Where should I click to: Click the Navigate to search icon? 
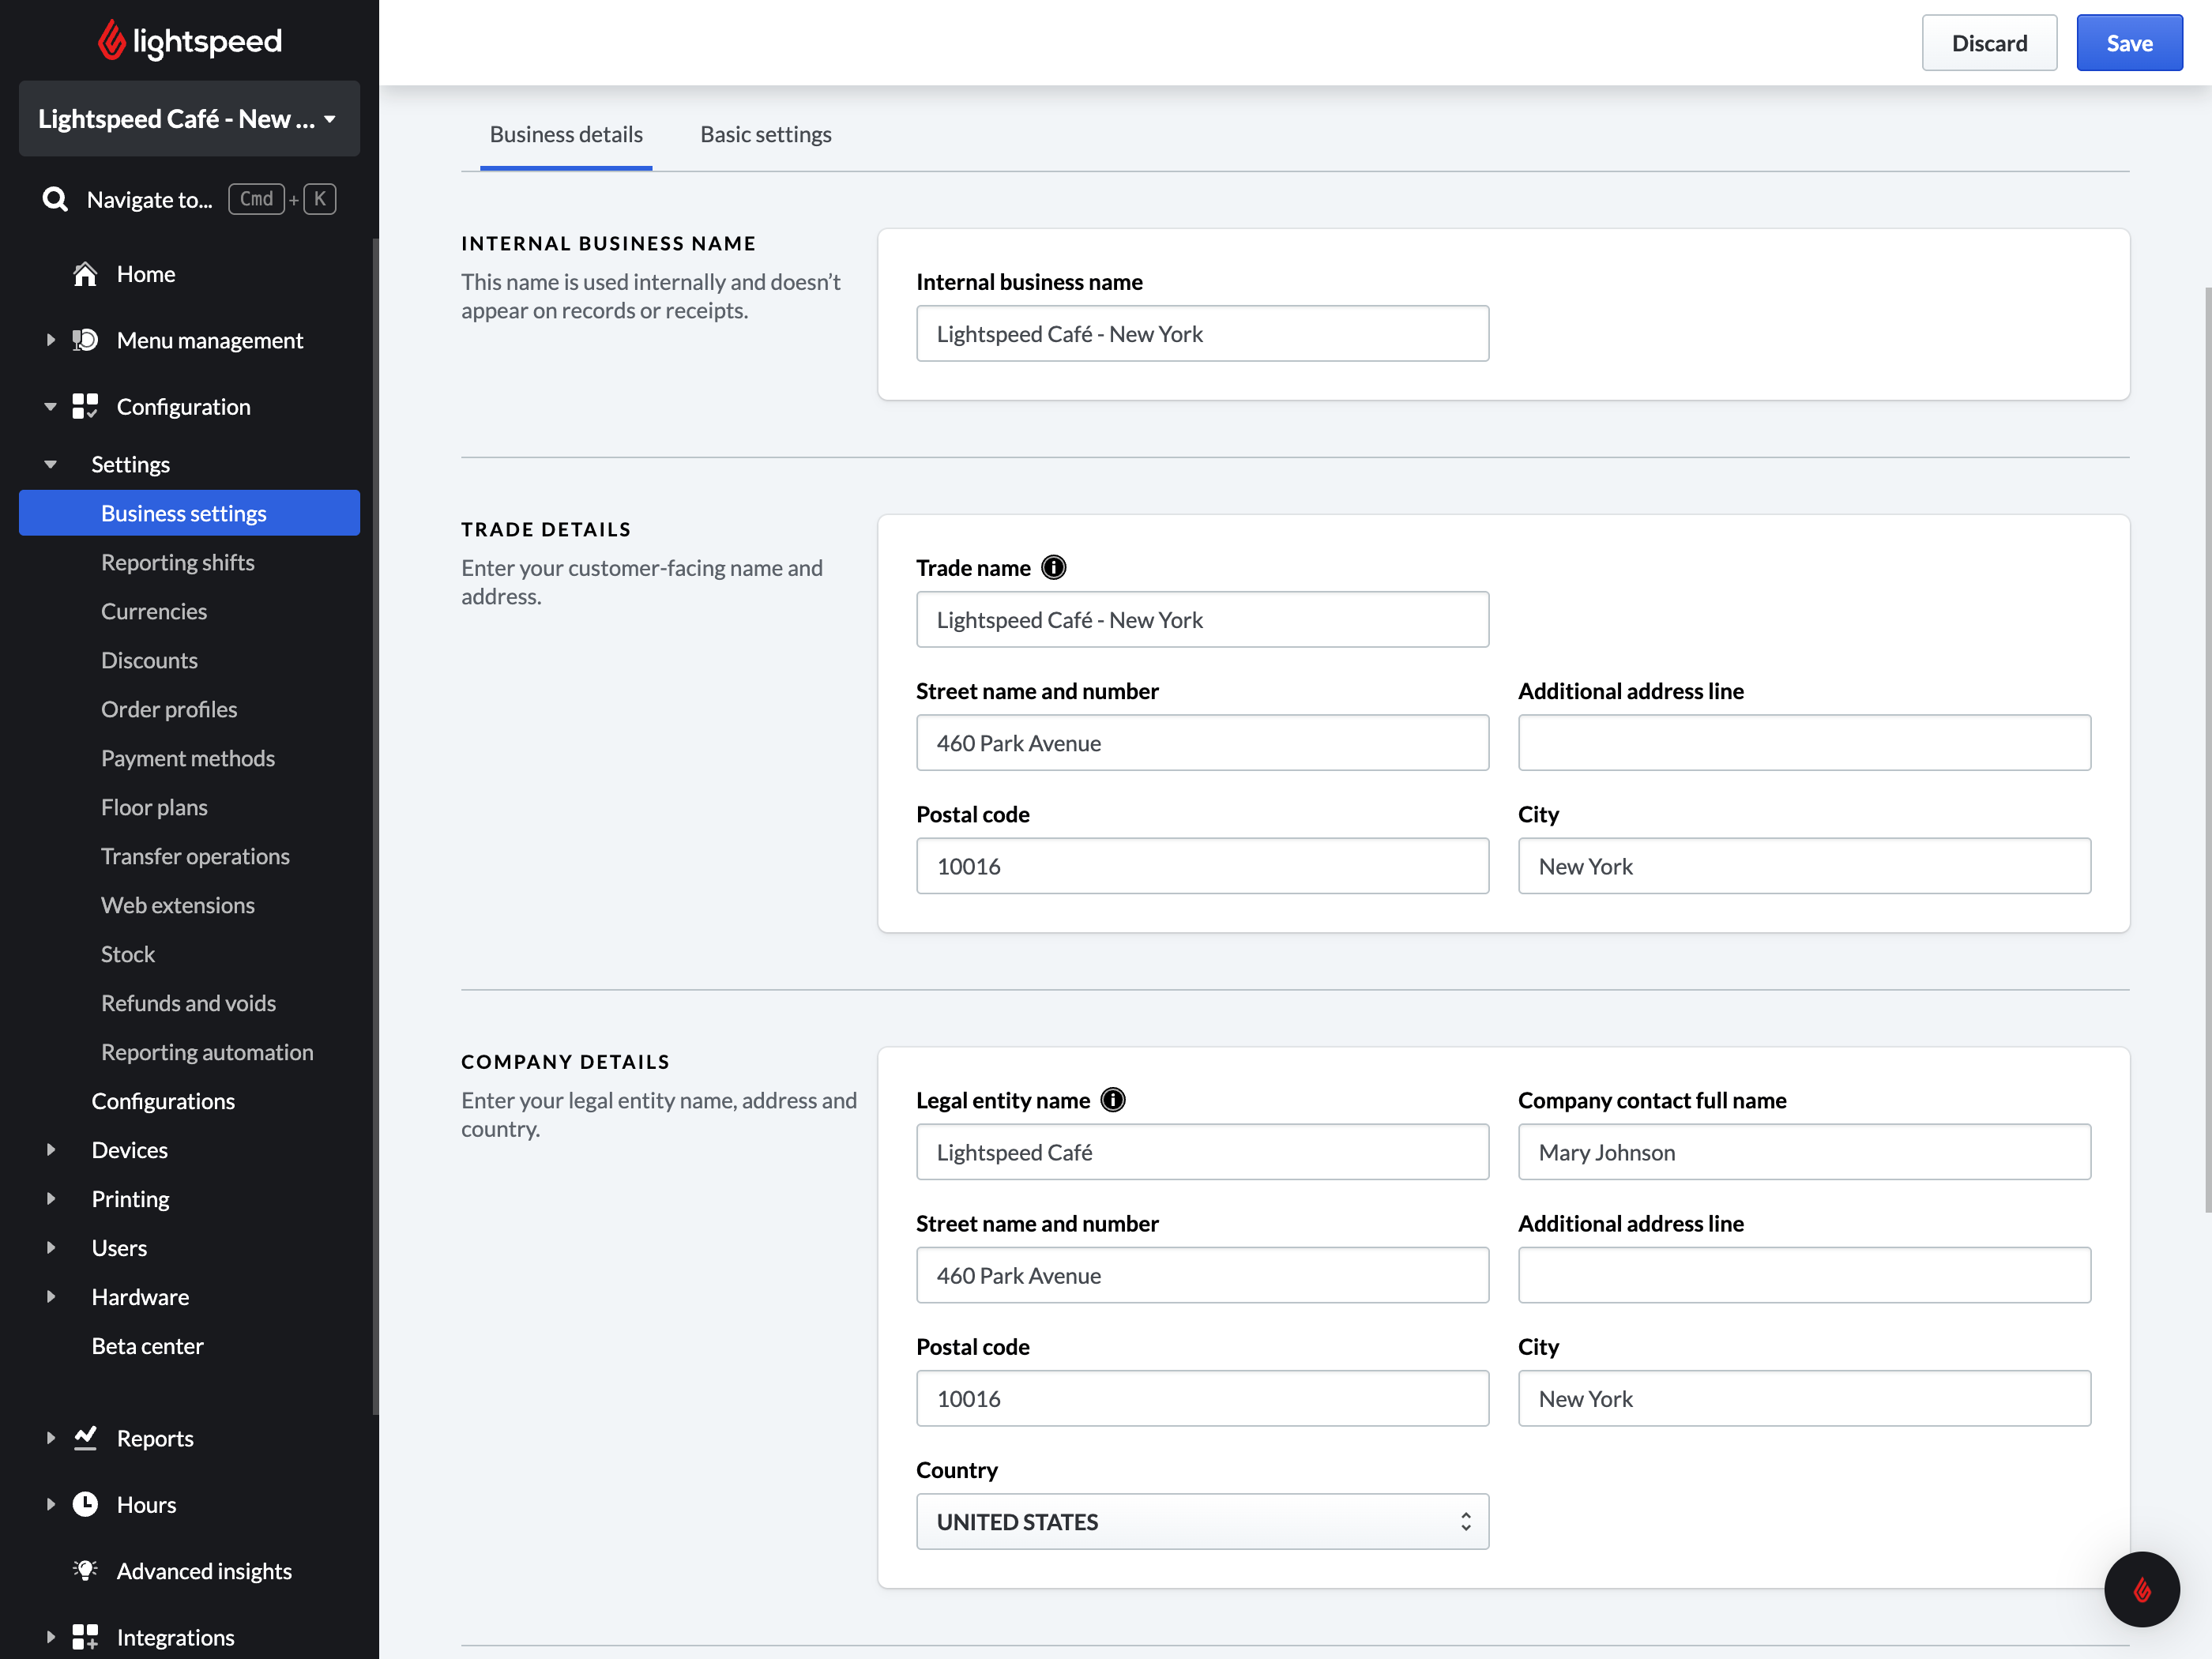pos(55,199)
